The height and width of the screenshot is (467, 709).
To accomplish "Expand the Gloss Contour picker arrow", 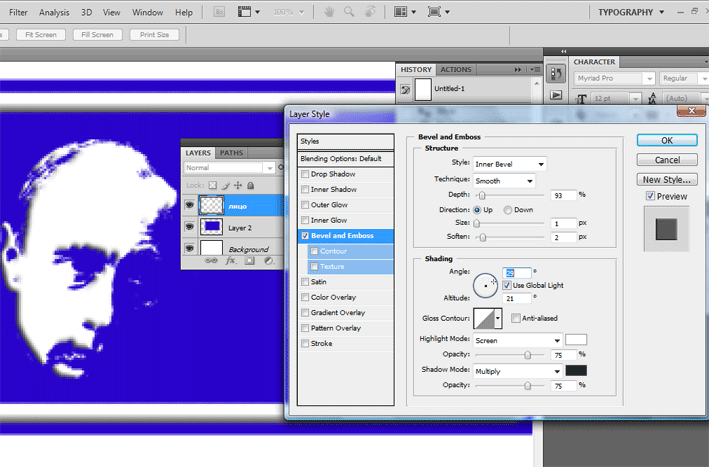I will 498,318.
